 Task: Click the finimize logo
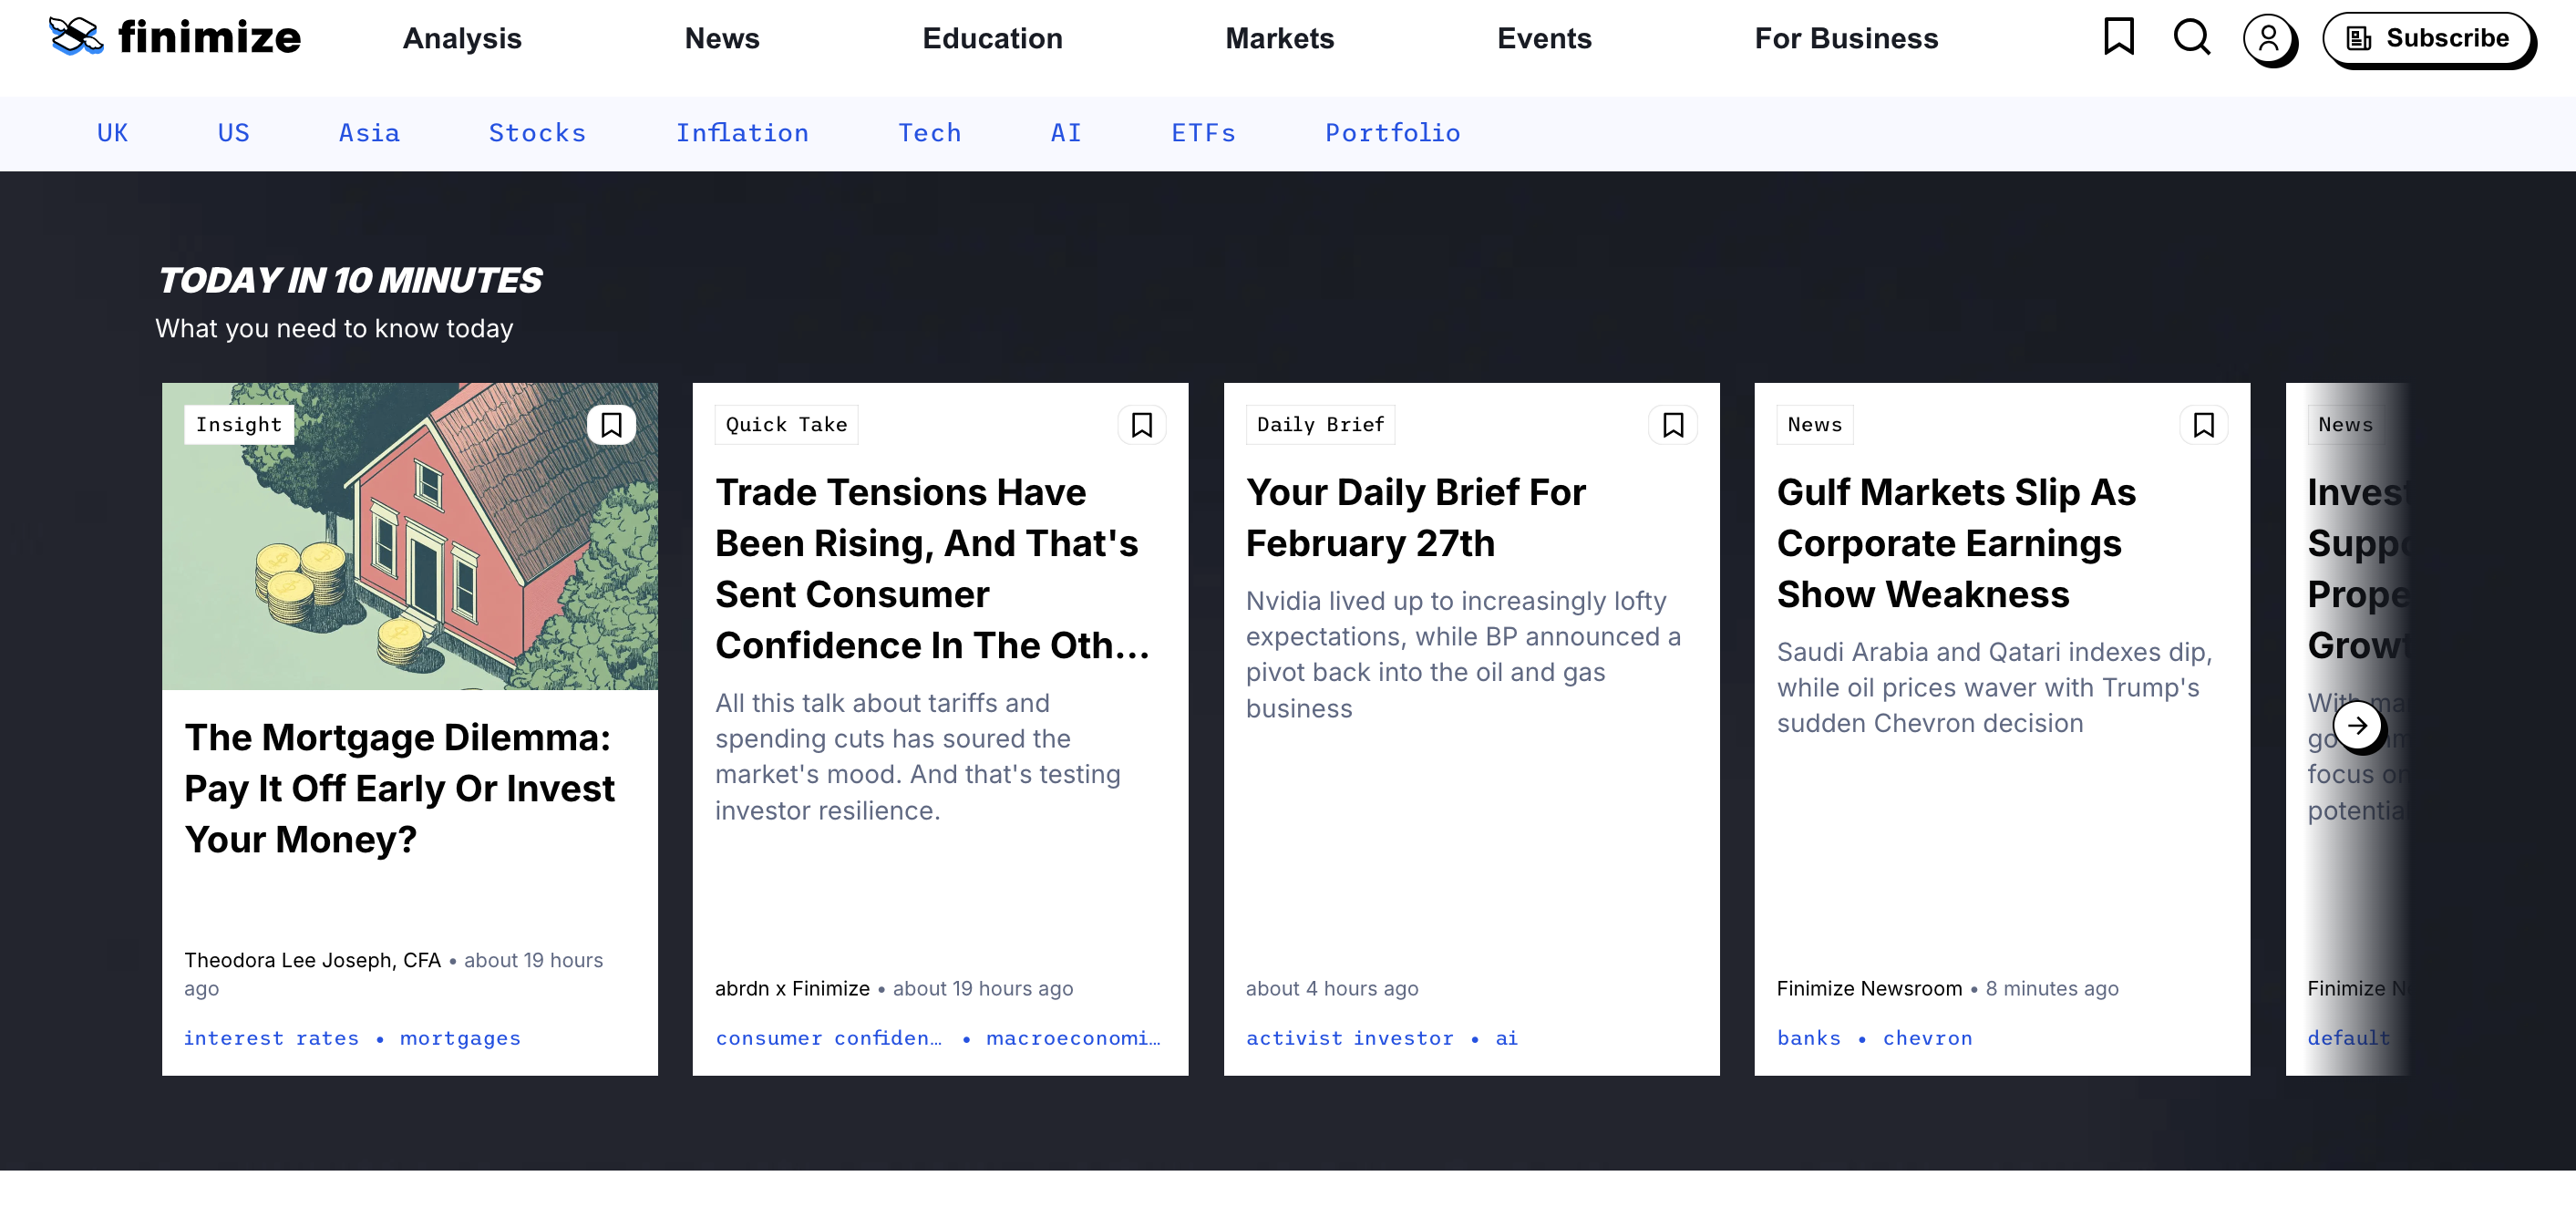point(175,37)
